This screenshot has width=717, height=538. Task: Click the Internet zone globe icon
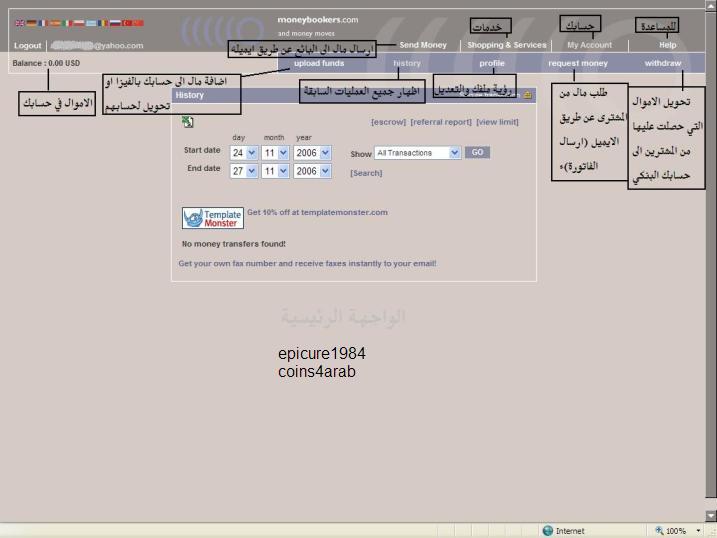click(x=548, y=531)
